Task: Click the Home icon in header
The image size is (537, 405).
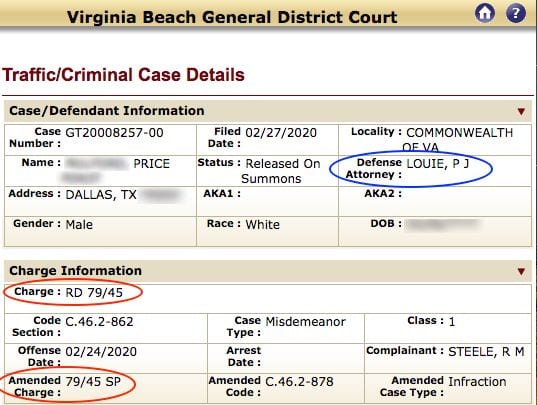Action: pyautogui.click(x=485, y=13)
